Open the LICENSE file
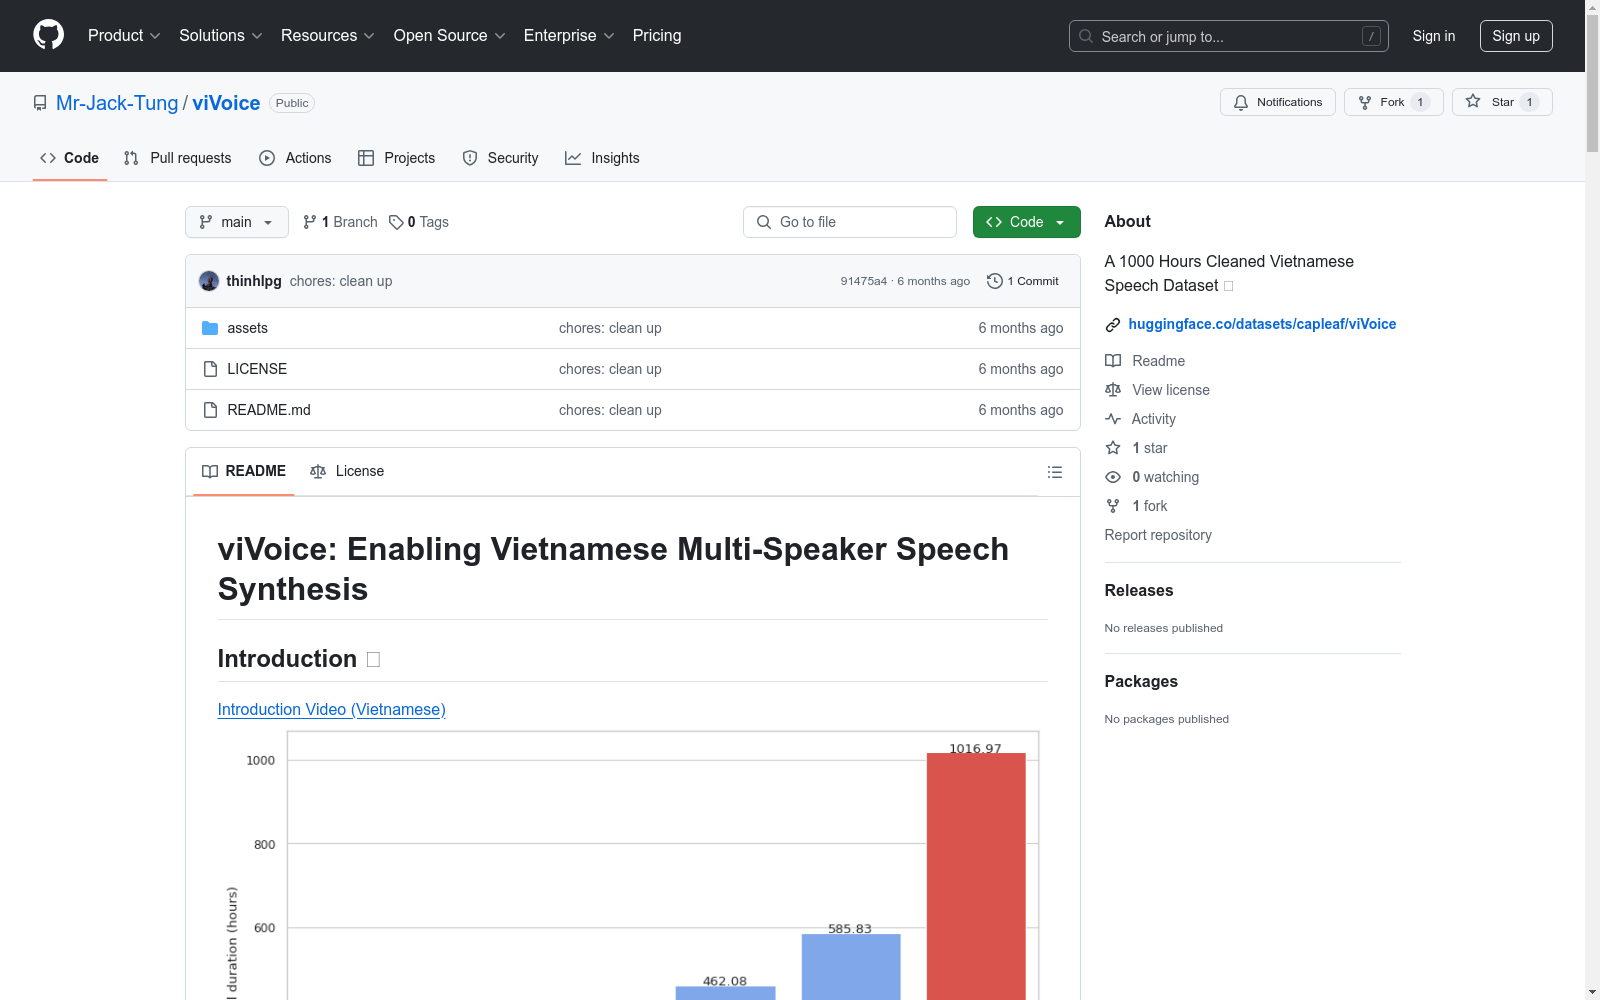The image size is (1600, 1000). pos(257,369)
